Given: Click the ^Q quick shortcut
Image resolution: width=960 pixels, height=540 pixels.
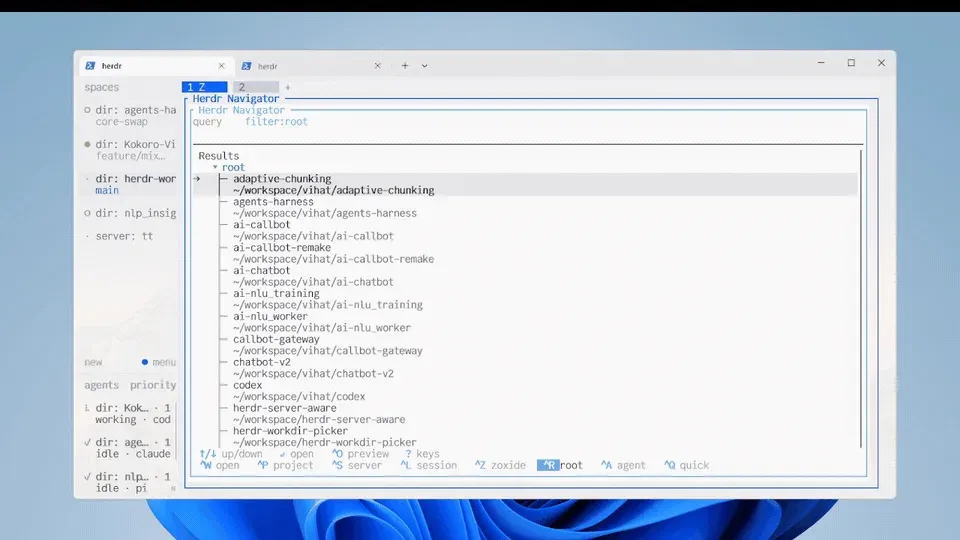Looking at the screenshot, I should coord(687,465).
